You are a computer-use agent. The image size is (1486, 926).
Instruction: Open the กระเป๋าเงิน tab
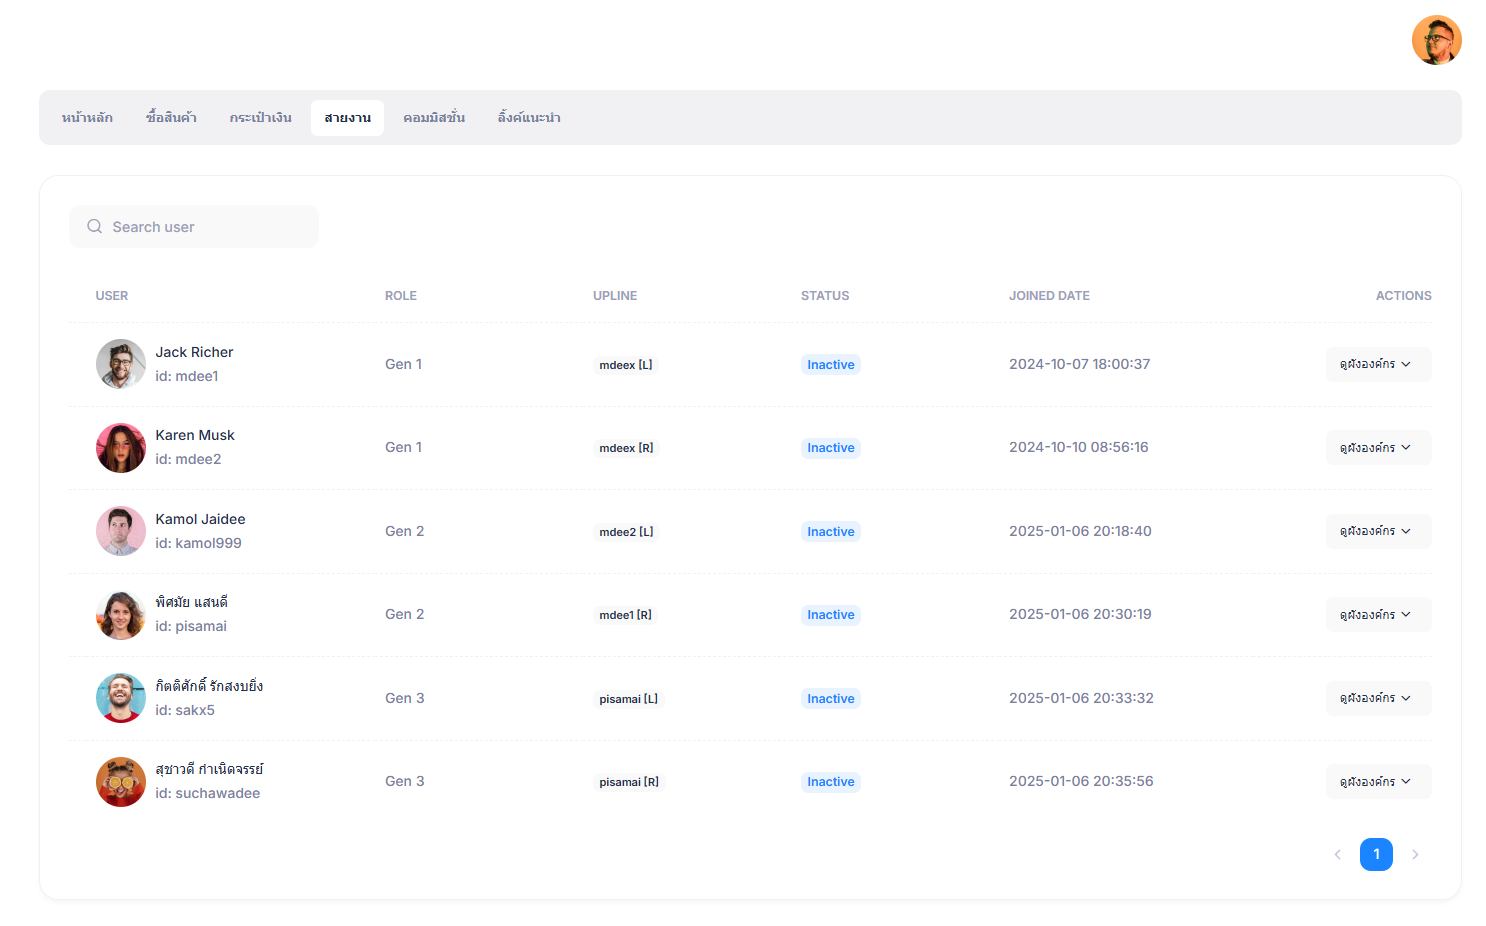(x=260, y=118)
